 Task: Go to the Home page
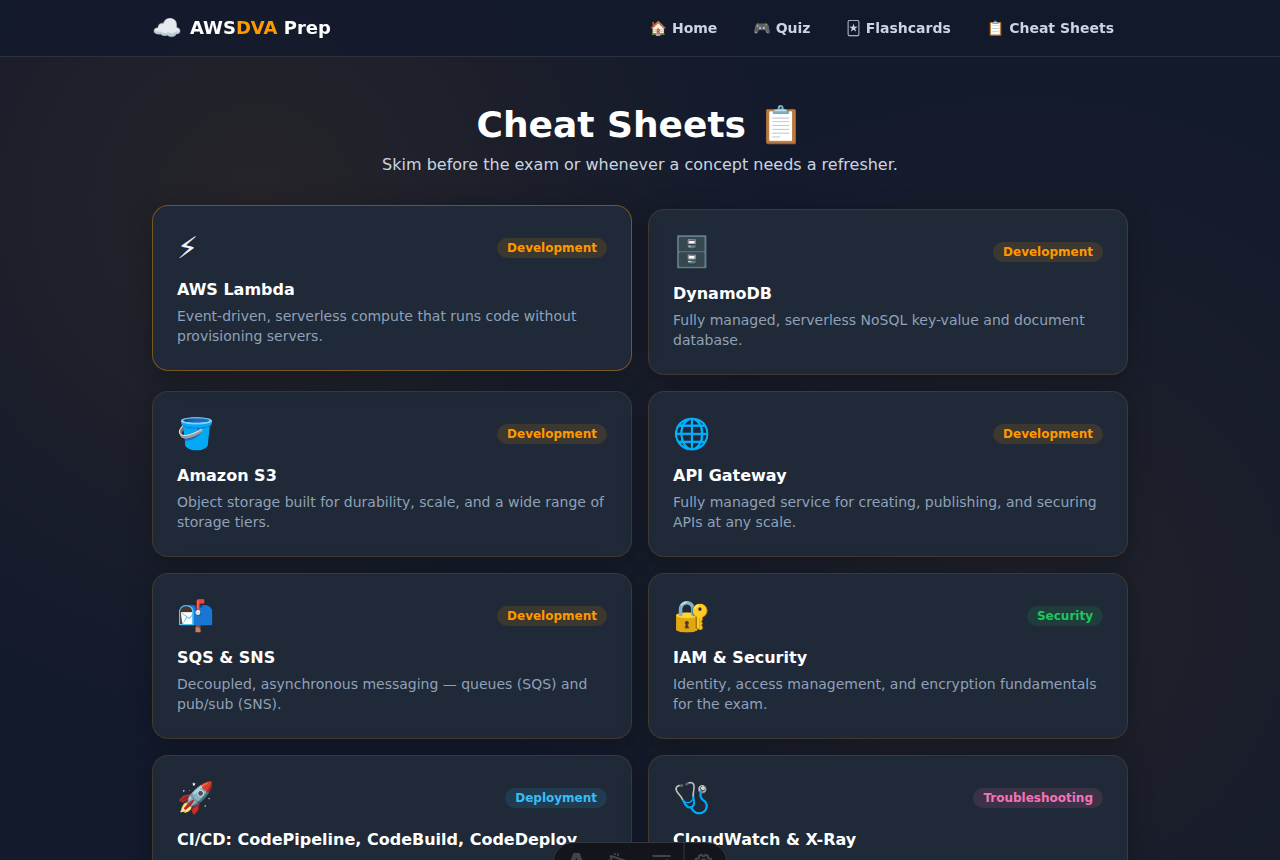pyautogui.click(x=684, y=28)
